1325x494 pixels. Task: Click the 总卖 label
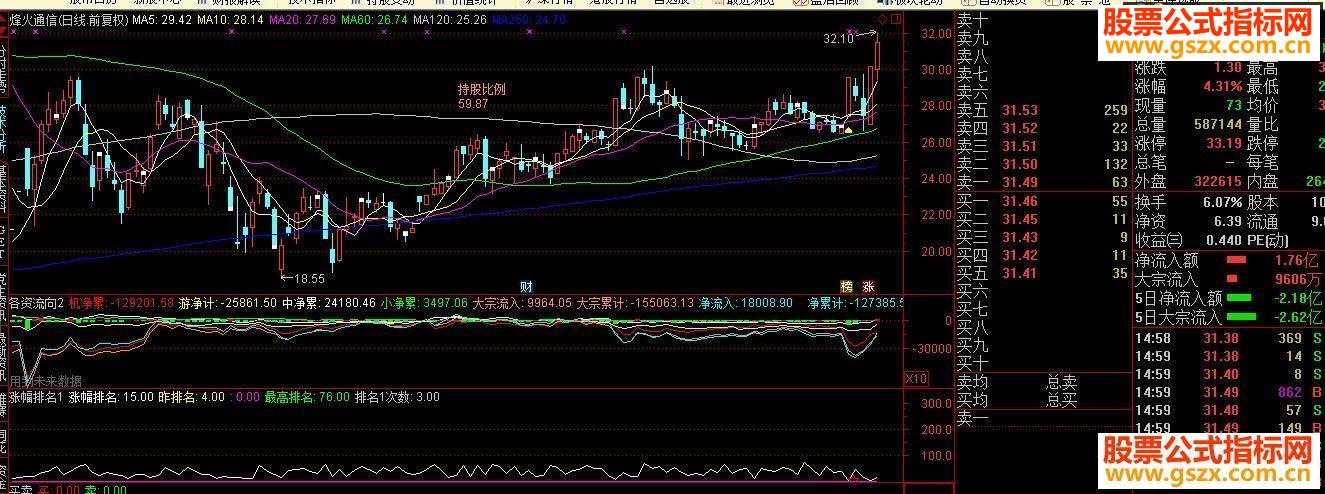[1062, 382]
